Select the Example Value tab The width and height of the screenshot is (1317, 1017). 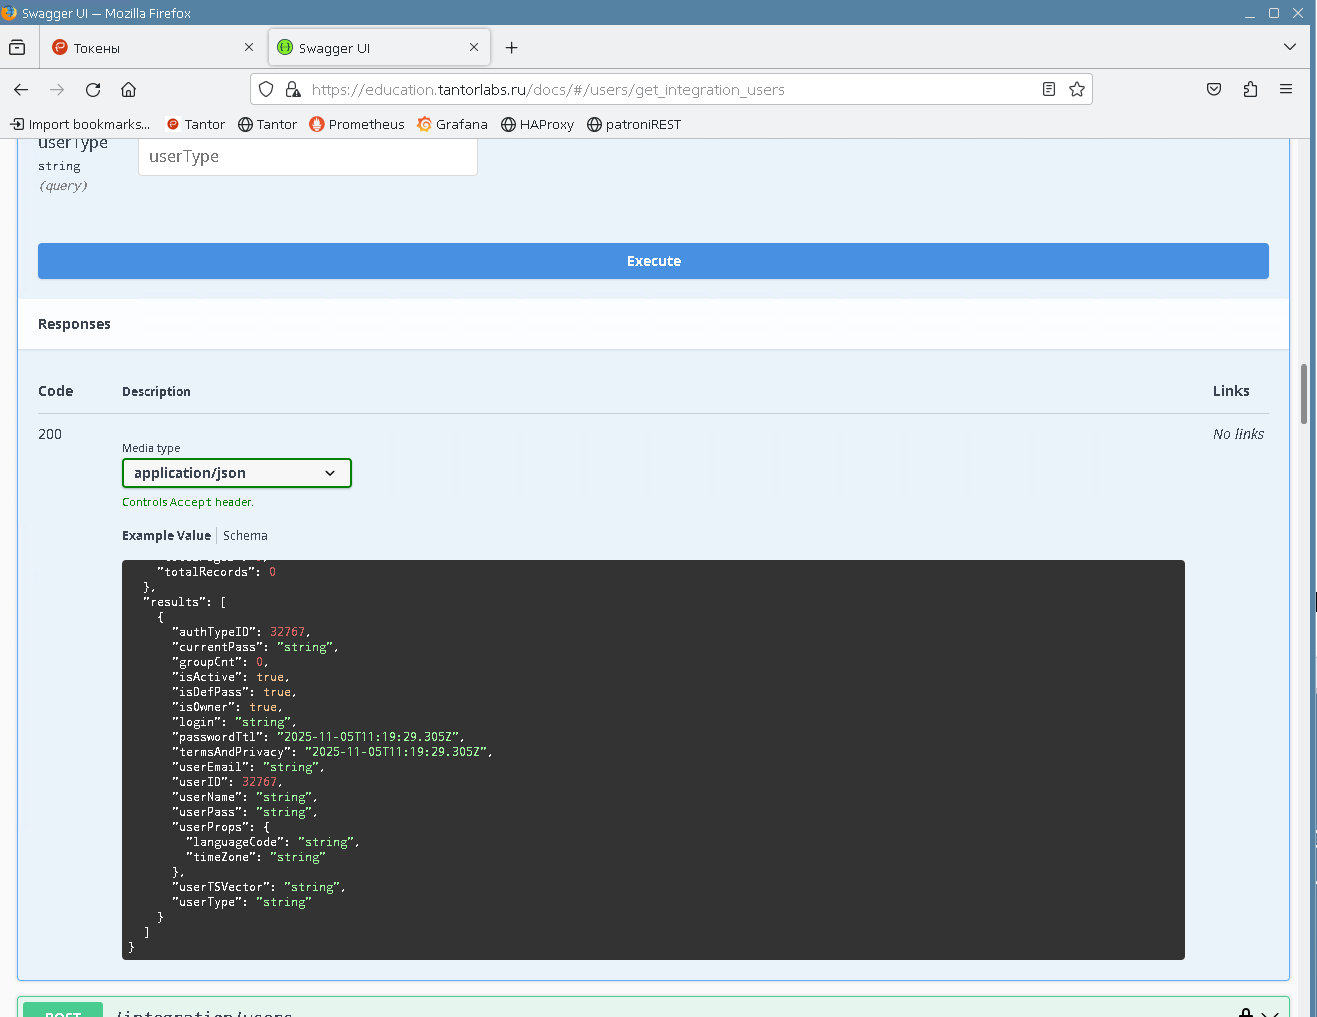coord(166,536)
